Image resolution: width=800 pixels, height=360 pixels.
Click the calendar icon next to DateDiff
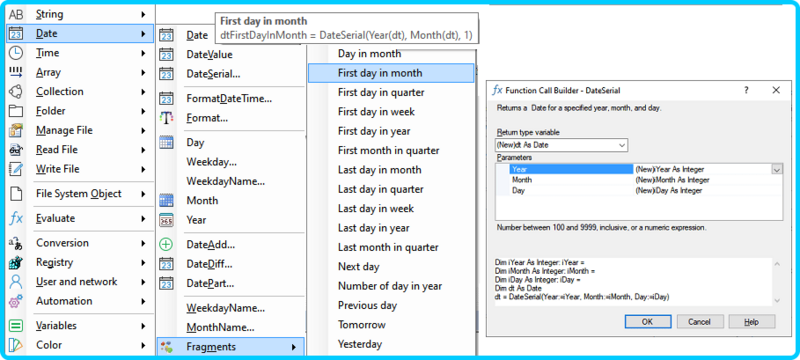tap(166, 264)
